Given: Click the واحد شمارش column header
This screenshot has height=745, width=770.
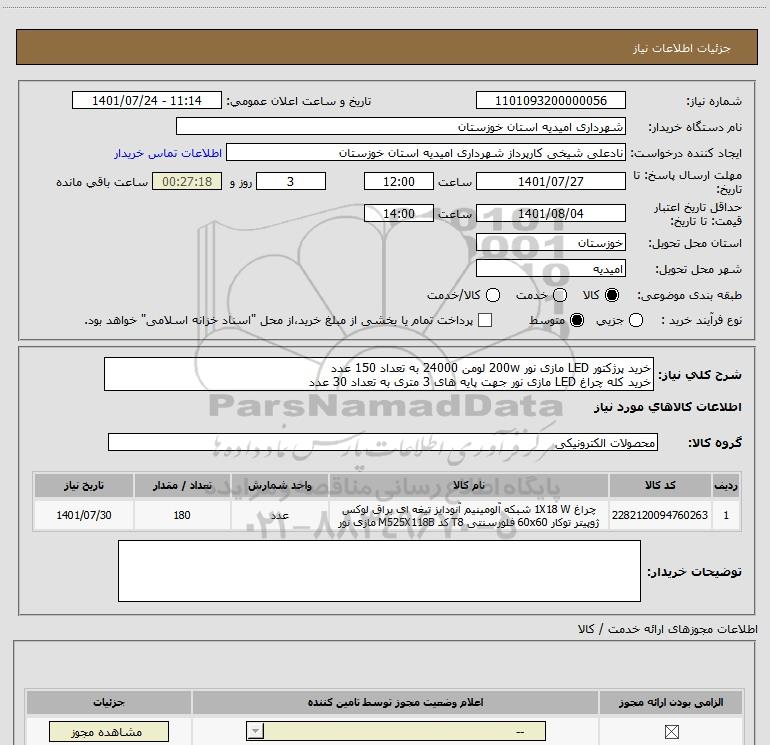Looking at the screenshot, I should [279, 485].
